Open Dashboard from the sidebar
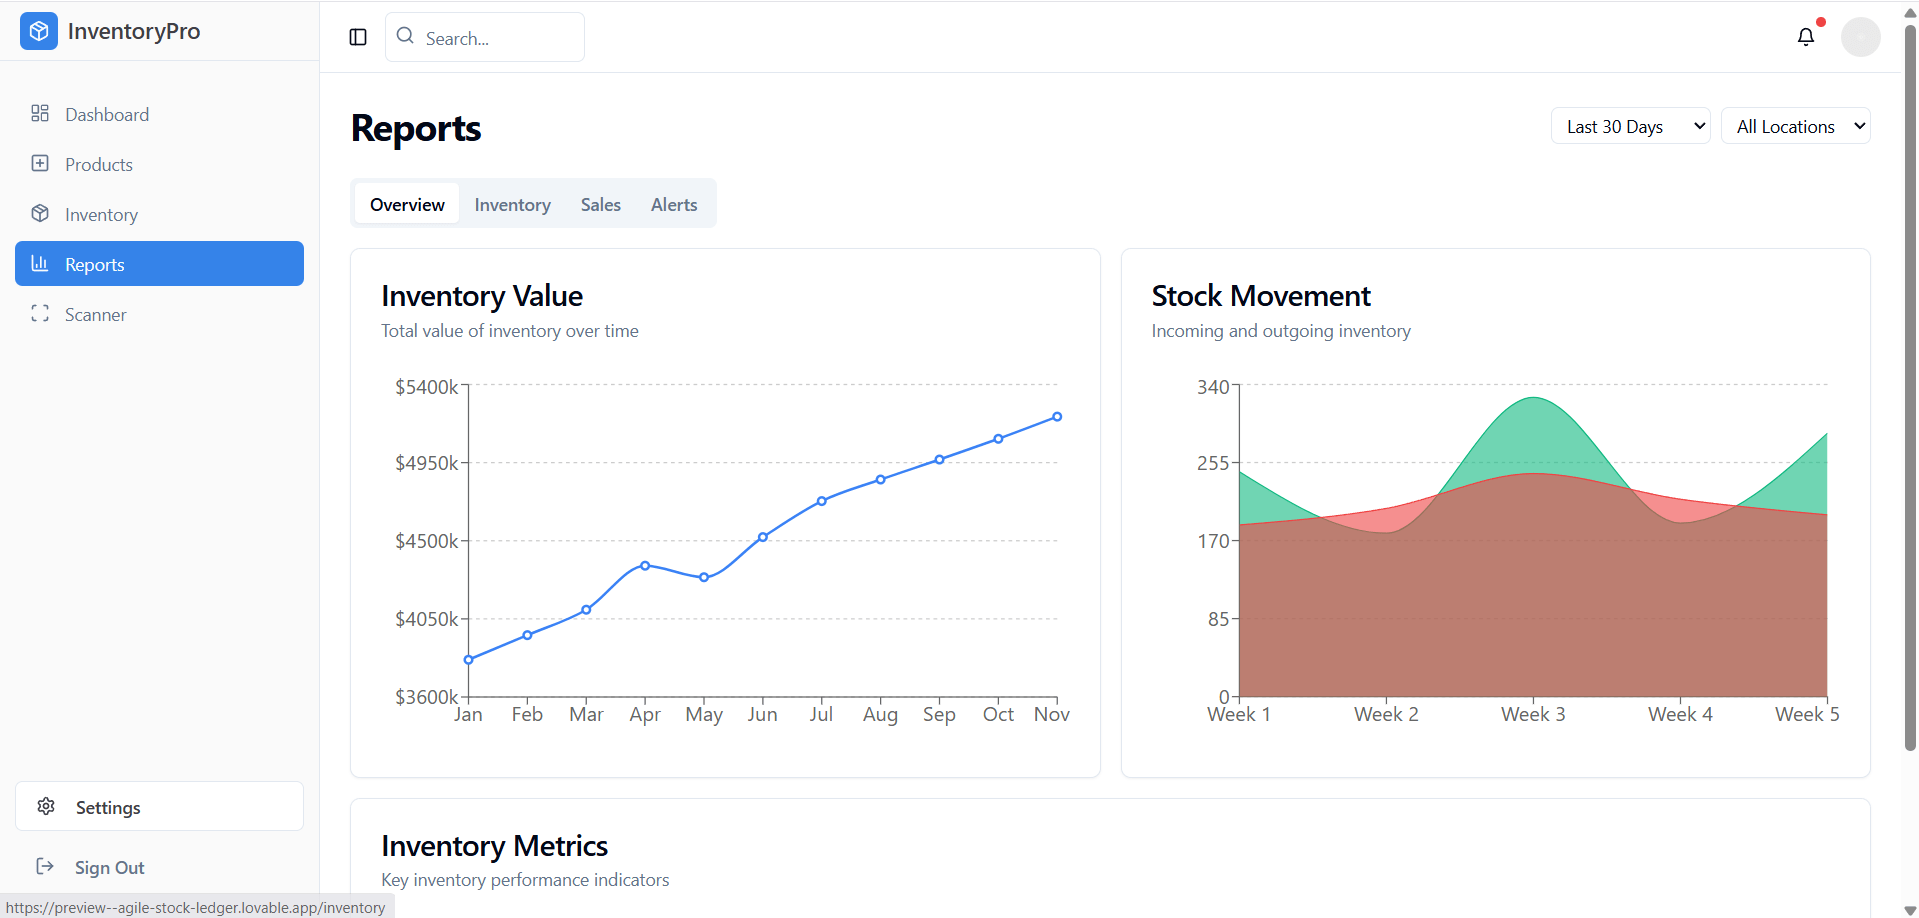Viewport: 1919px width, 918px height. [106, 114]
